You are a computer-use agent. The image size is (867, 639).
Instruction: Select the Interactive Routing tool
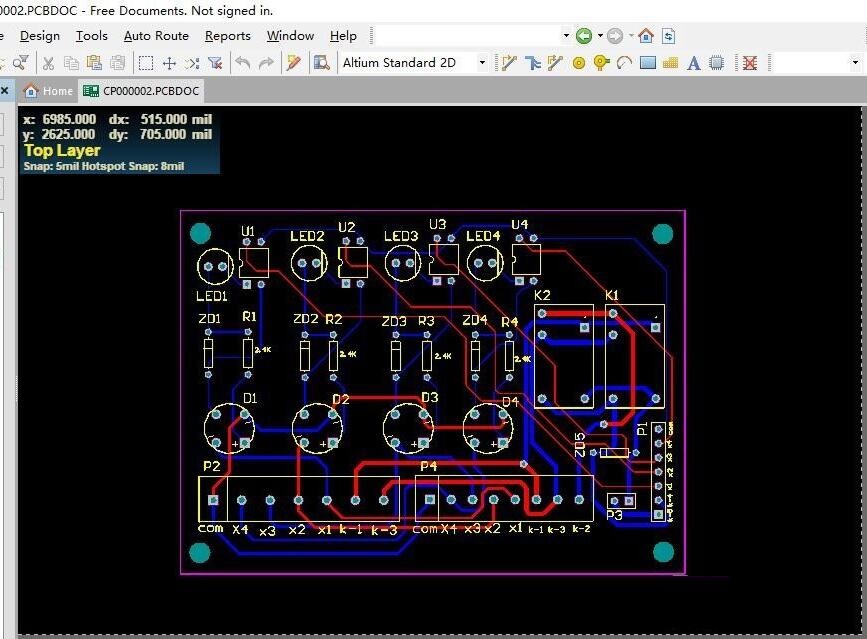coord(509,63)
